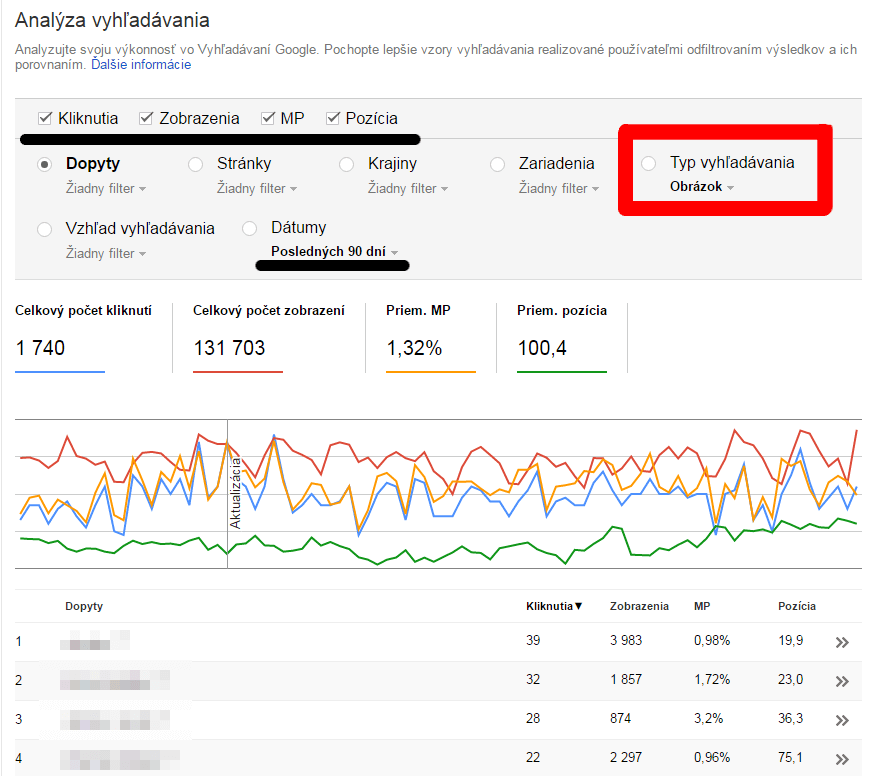This screenshot has width=872, height=776.
Task: Select the Vzhľad vyhľadávania radio button
Action: point(44,229)
